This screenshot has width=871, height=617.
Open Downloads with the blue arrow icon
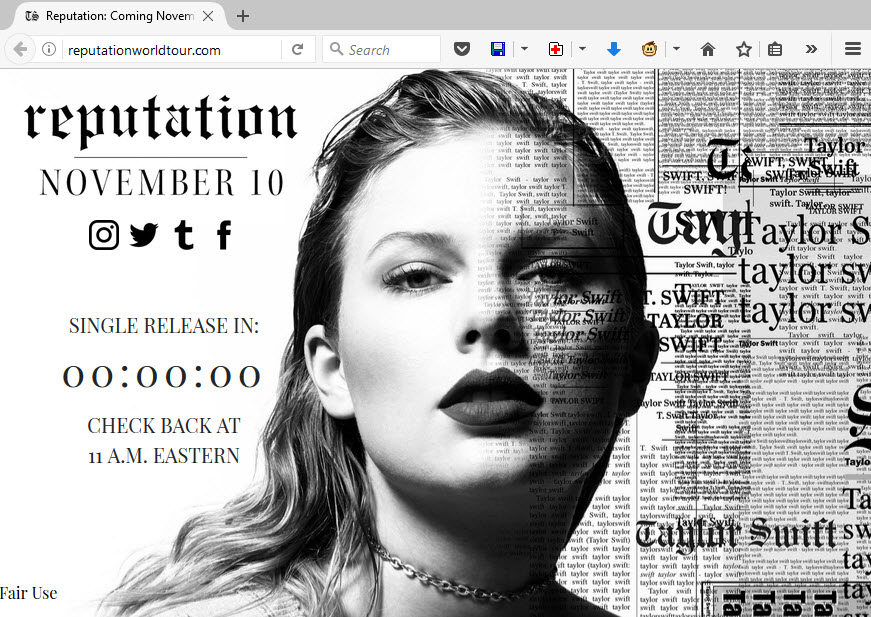pos(614,49)
